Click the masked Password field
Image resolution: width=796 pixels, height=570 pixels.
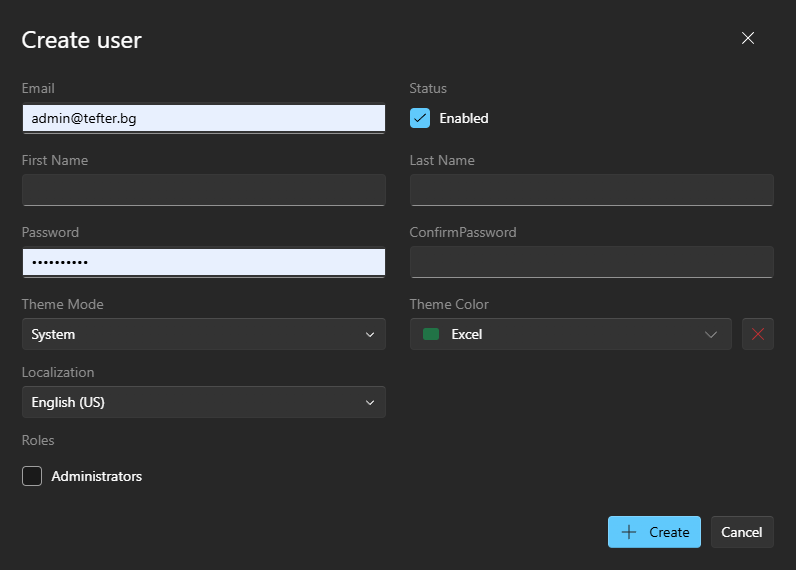pos(204,262)
